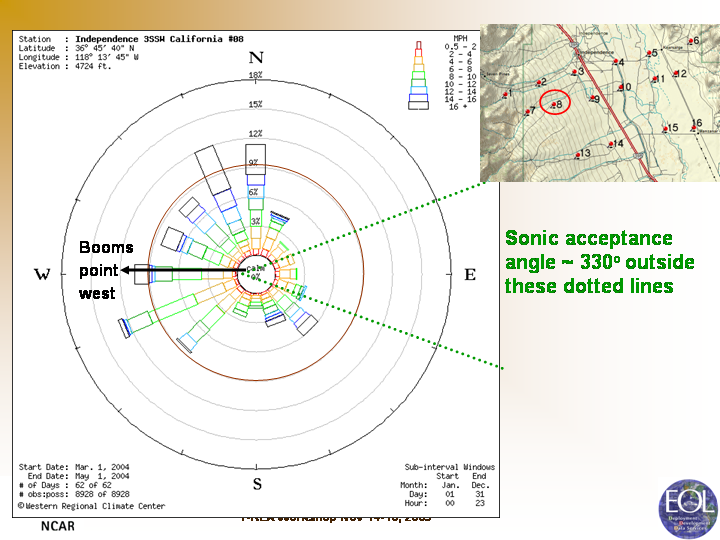Click the S compass label
This screenshot has height=540, width=720.
click(257, 485)
